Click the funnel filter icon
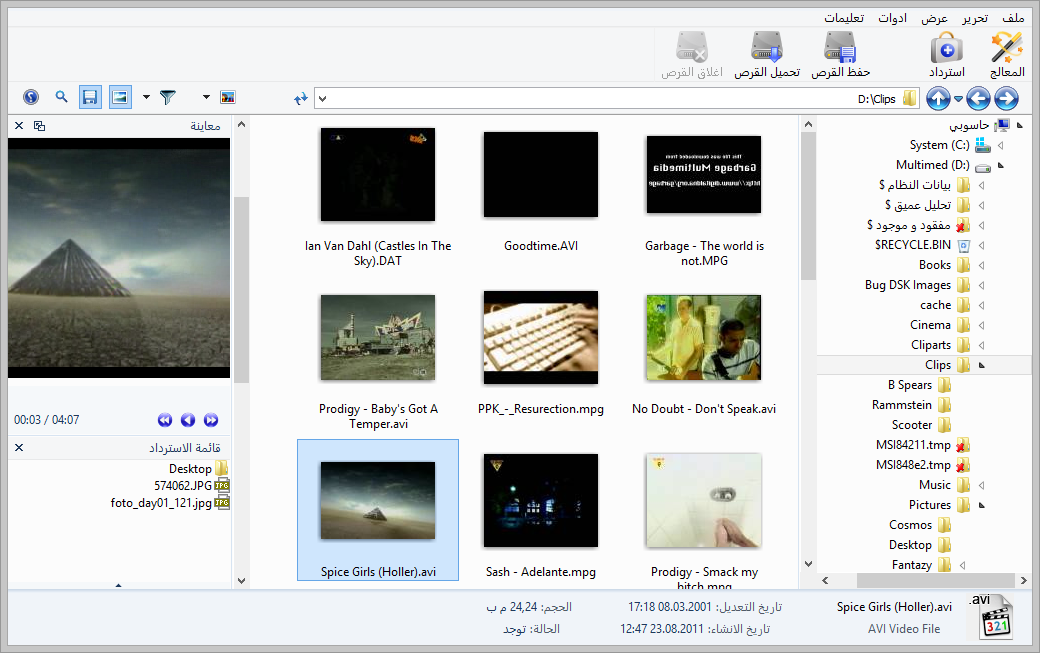Screen dimensions: 1040x653 point(168,97)
